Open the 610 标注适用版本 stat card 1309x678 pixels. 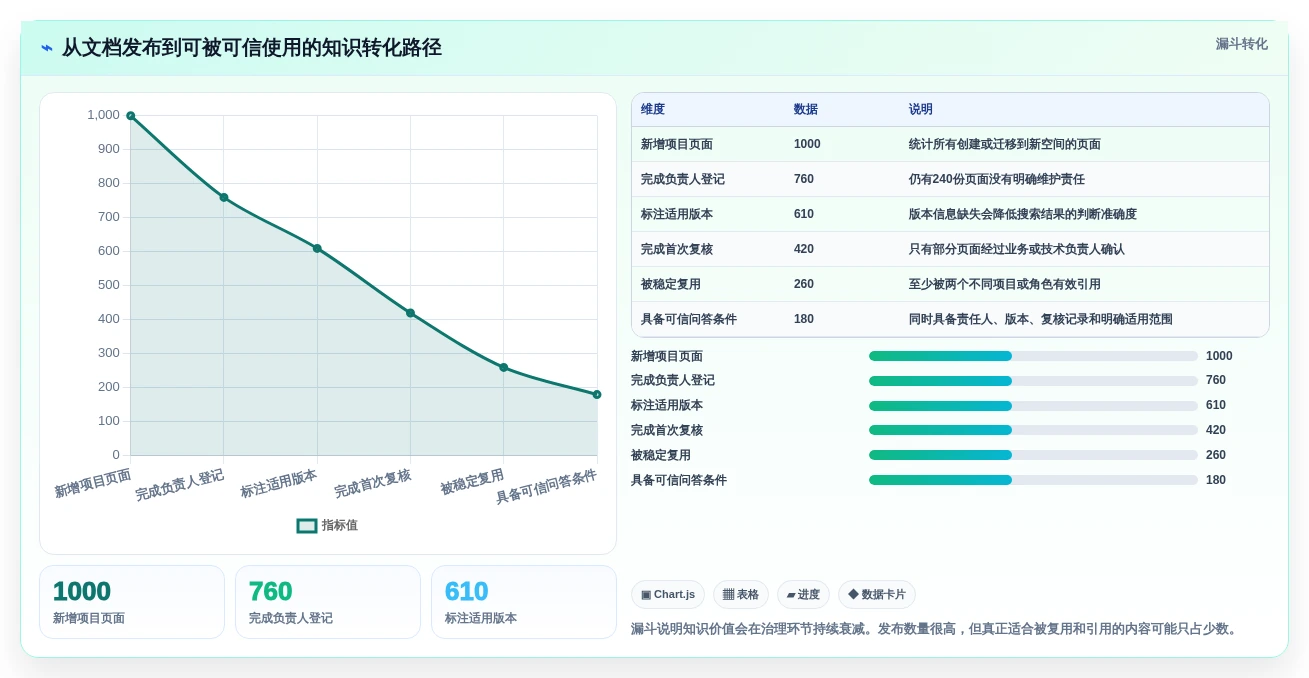(524, 602)
